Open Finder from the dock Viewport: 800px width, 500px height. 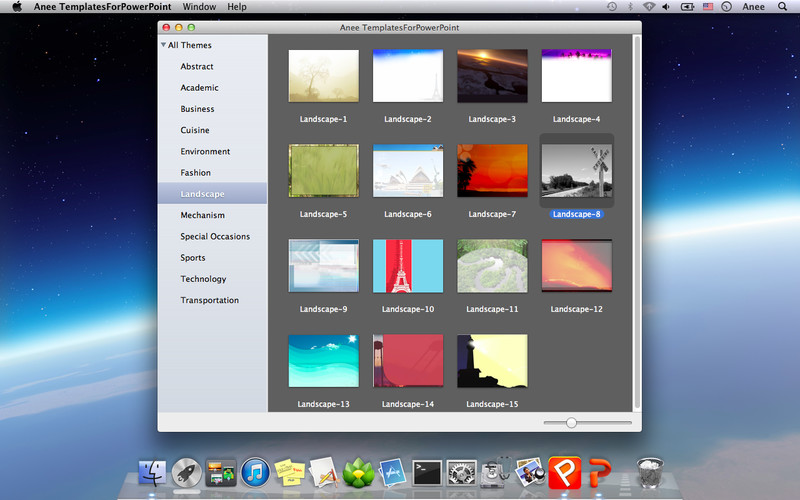[x=152, y=473]
